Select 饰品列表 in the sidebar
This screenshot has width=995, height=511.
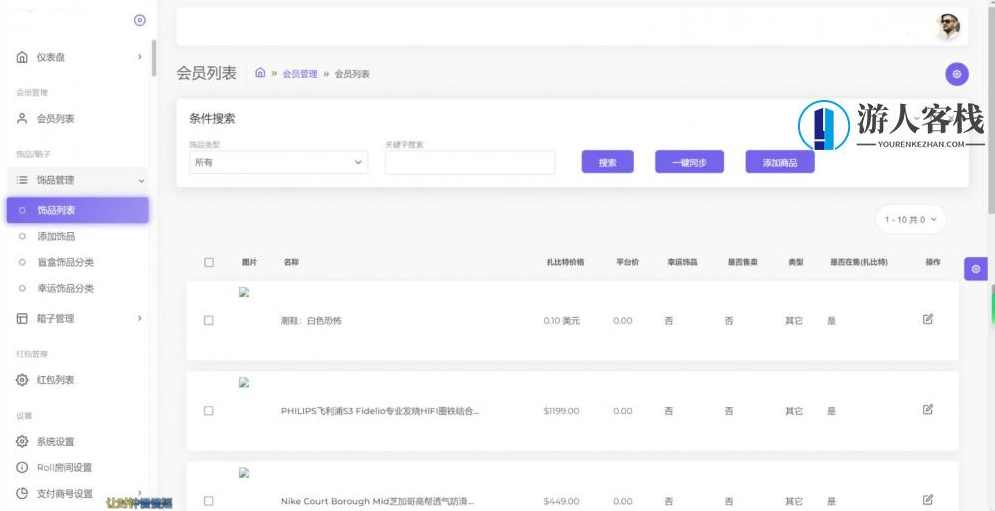[78, 210]
